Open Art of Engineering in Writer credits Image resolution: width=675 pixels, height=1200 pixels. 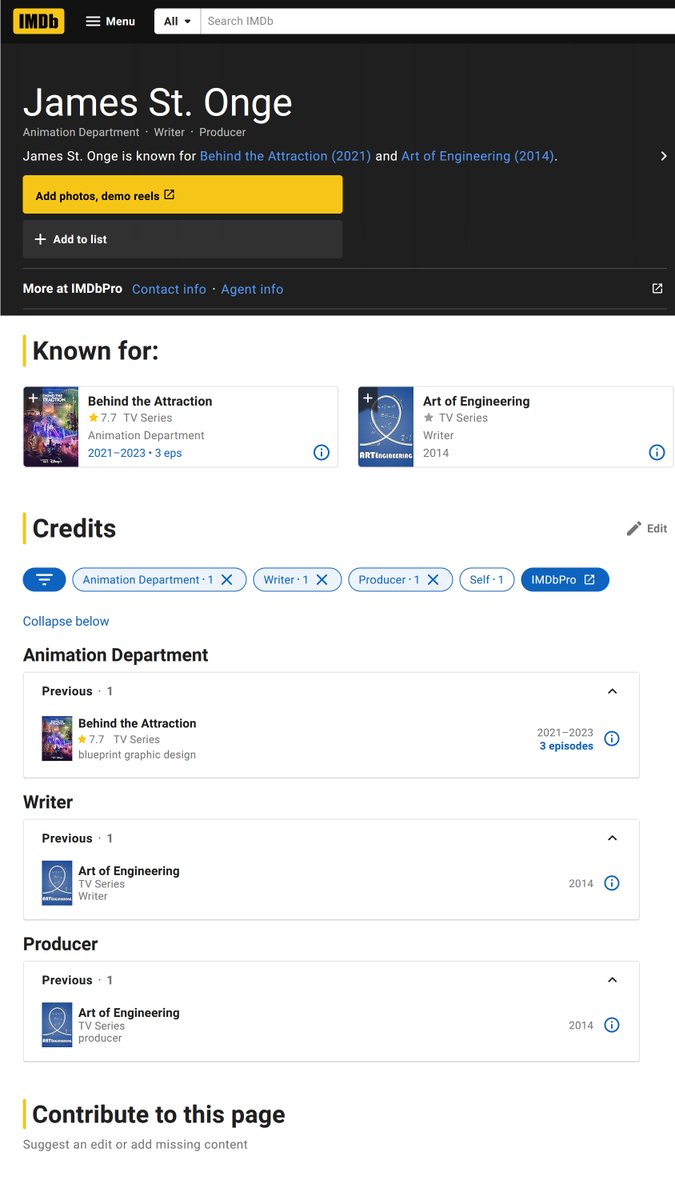pyautogui.click(x=129, y=870)
